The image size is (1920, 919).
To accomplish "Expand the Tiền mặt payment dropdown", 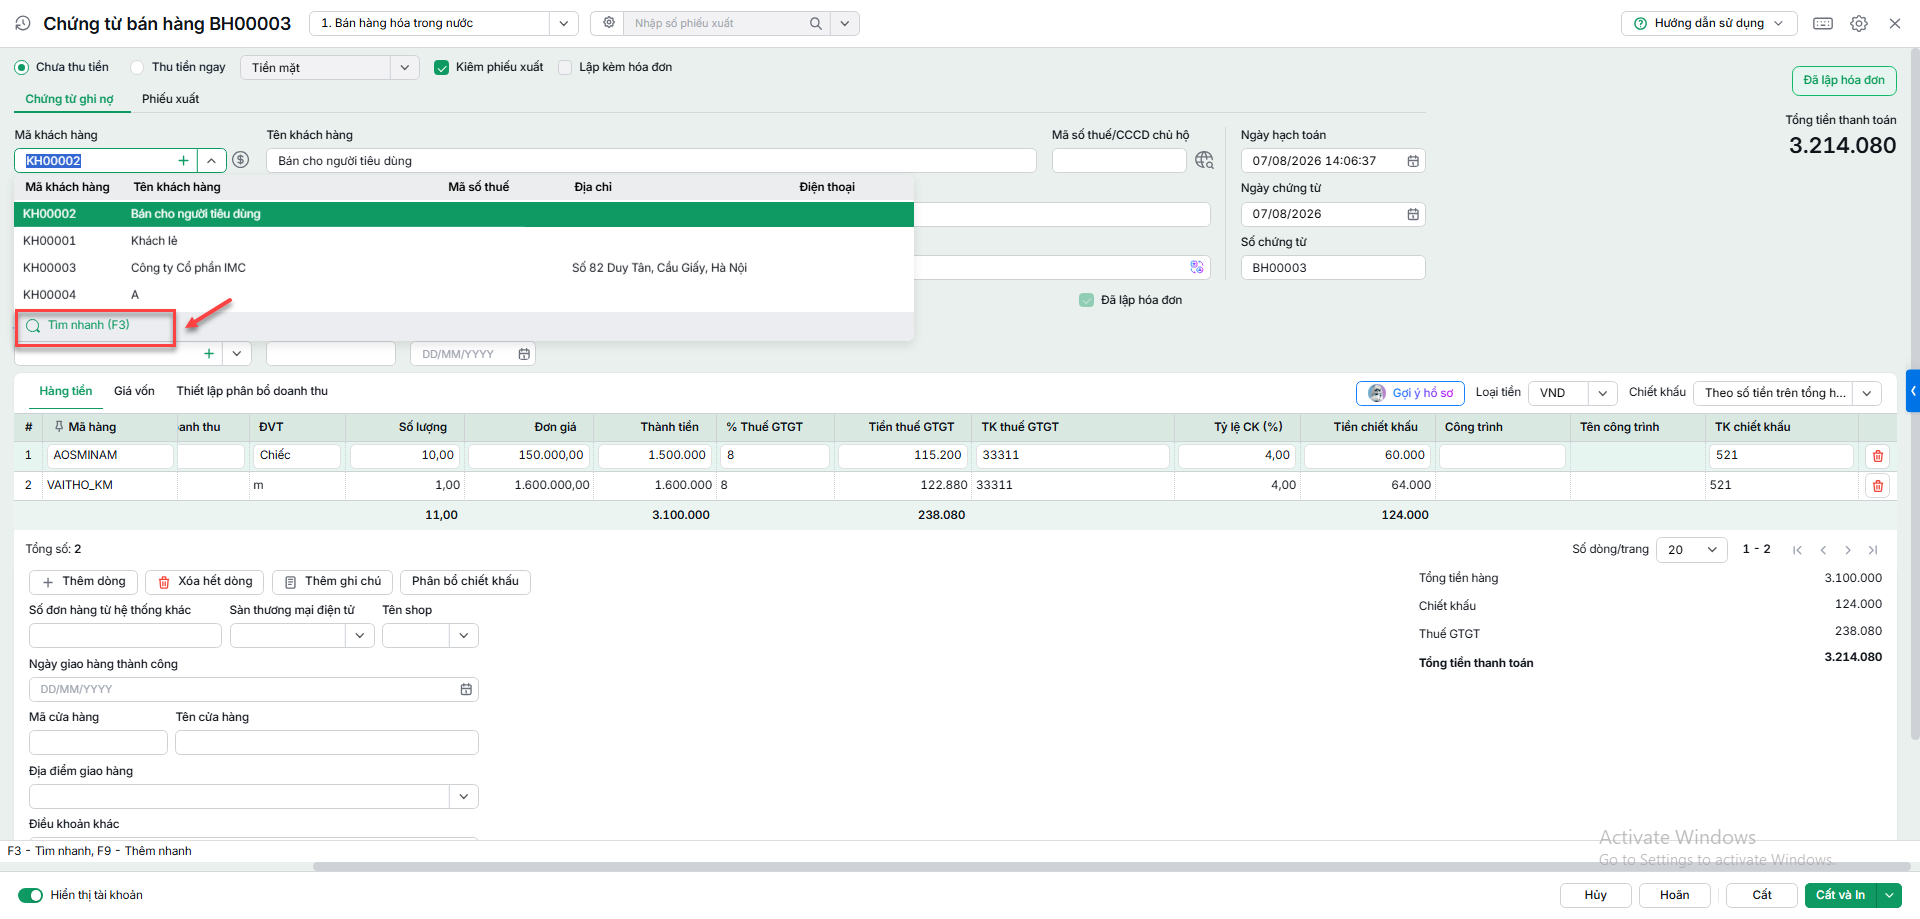I will 404,67.
